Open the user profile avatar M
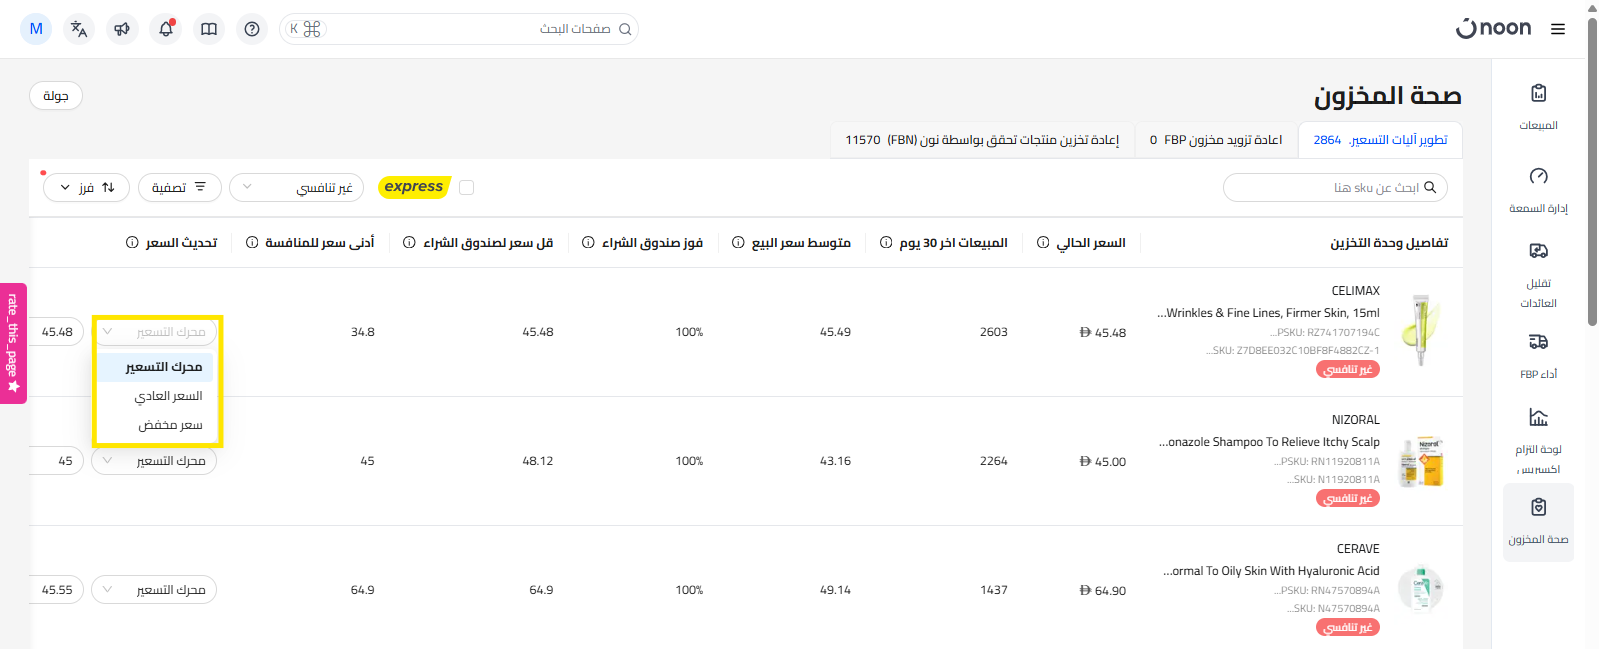 tap(36, 29)
